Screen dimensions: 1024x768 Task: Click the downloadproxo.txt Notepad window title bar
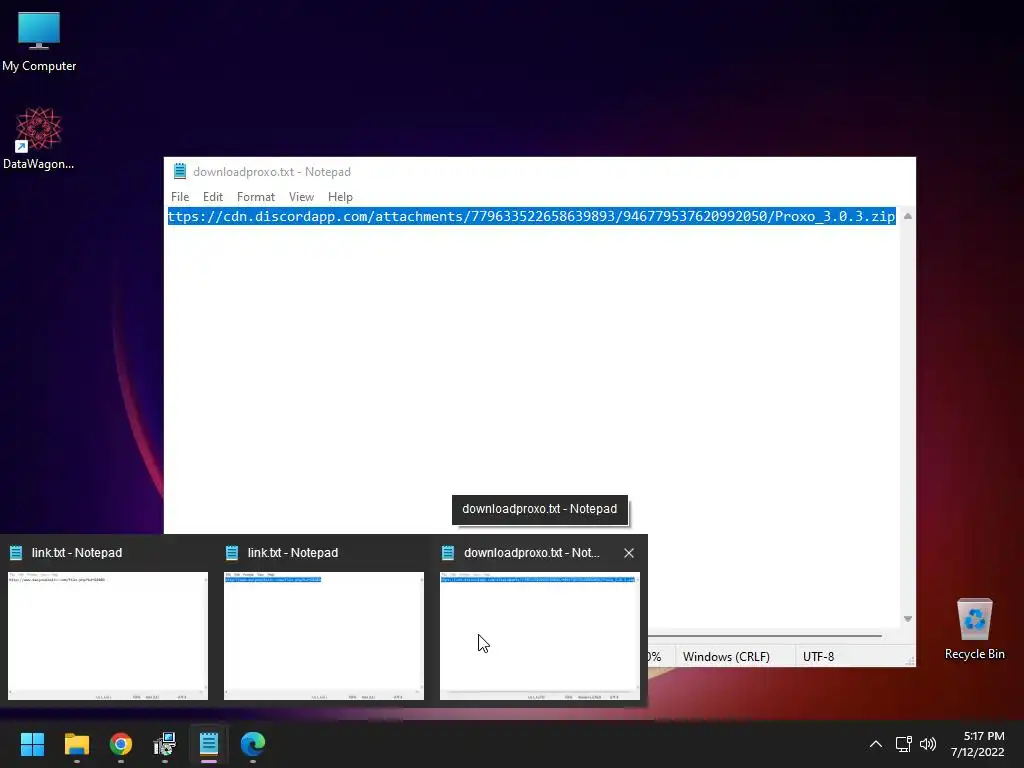pyautogui.click(x=539, y=171)
